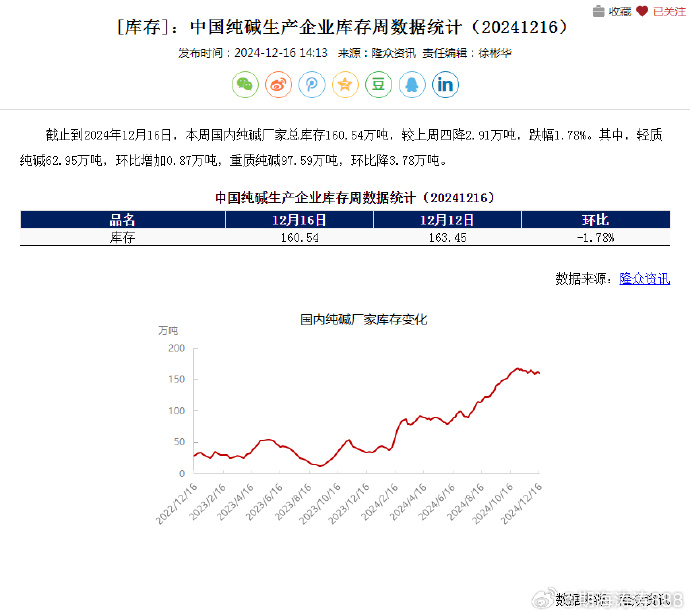Share the article via WeChat icon

[x=245, y=84]
